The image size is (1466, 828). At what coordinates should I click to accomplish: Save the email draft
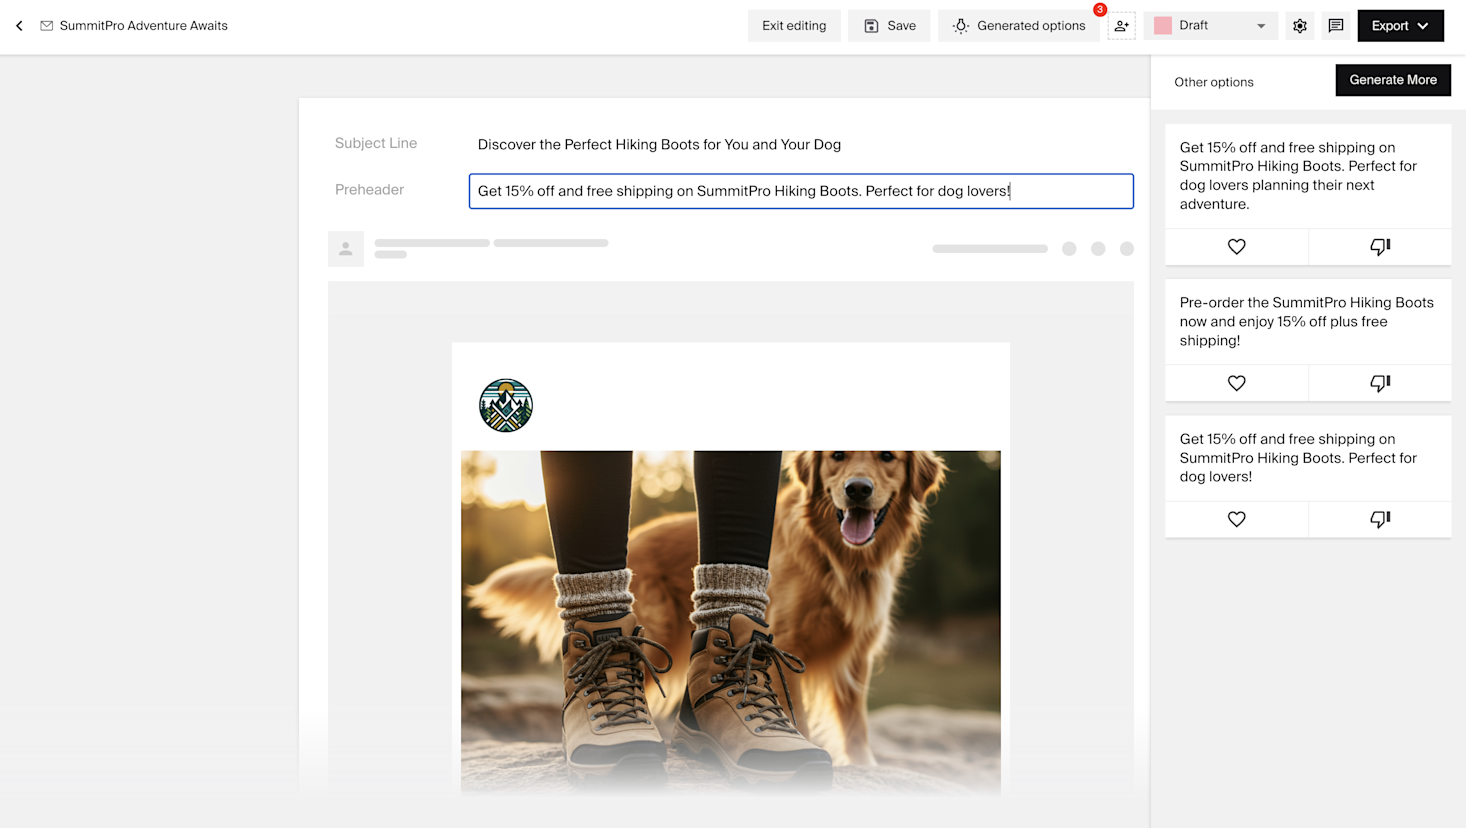pos(889,26)
